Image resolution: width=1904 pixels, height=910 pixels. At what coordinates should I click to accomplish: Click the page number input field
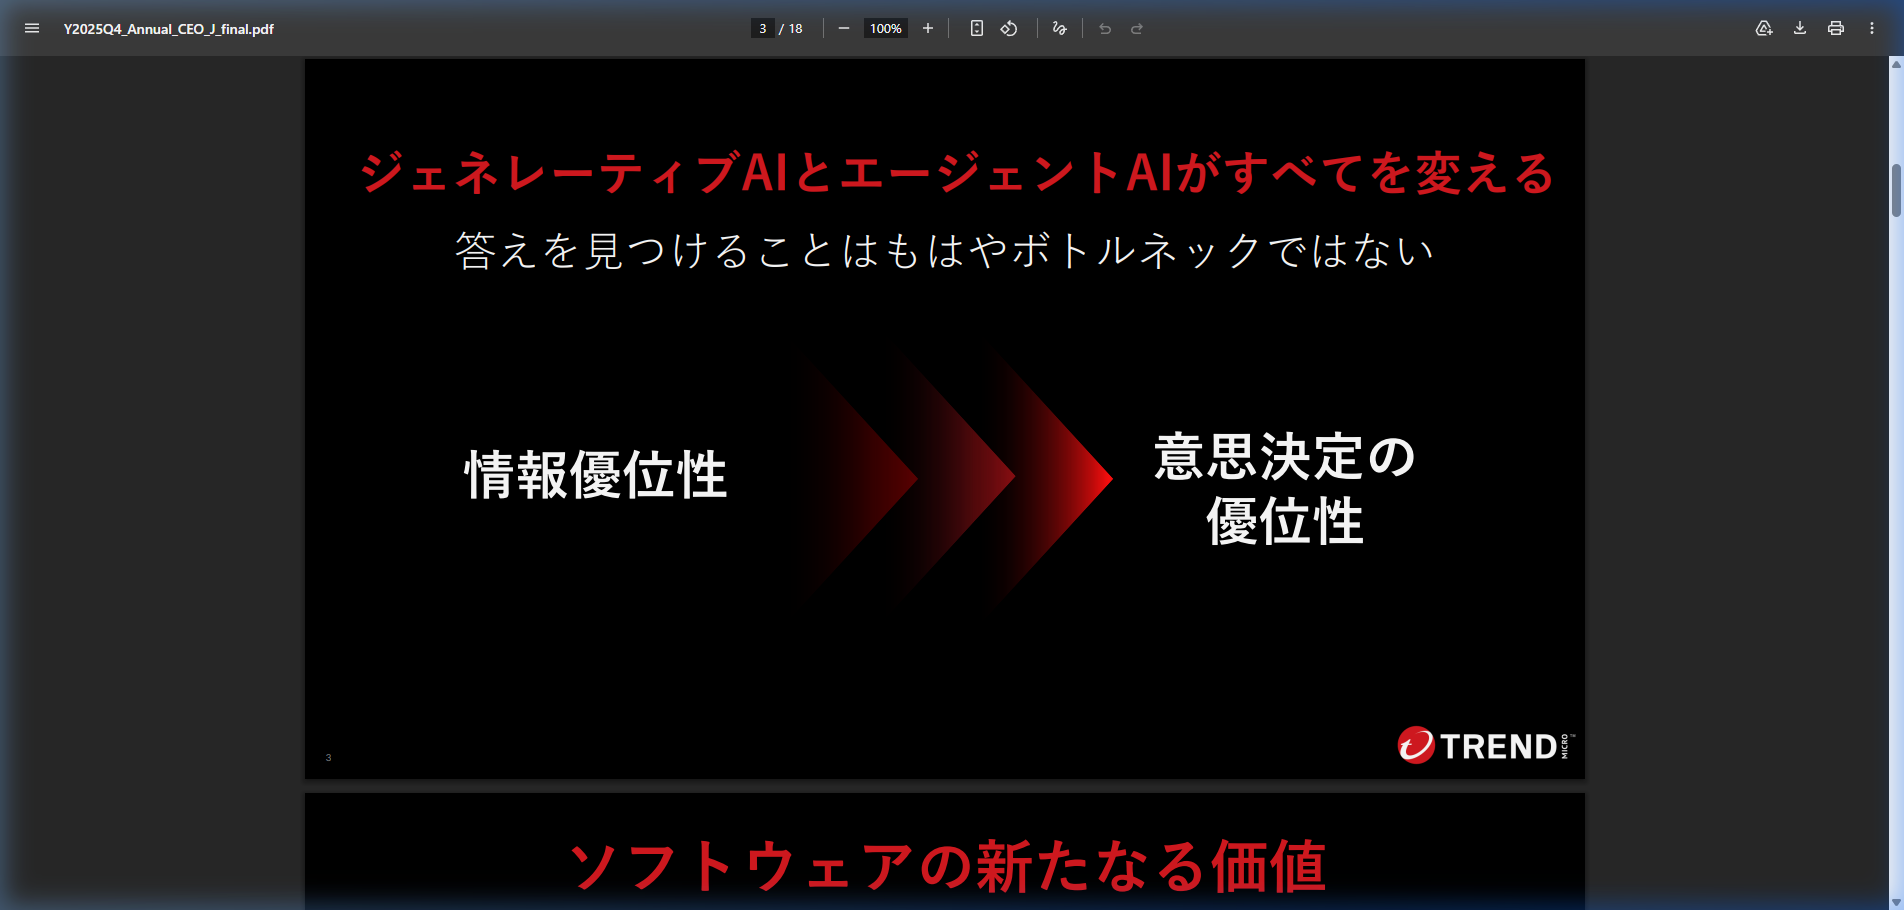[x=762, y=28]
